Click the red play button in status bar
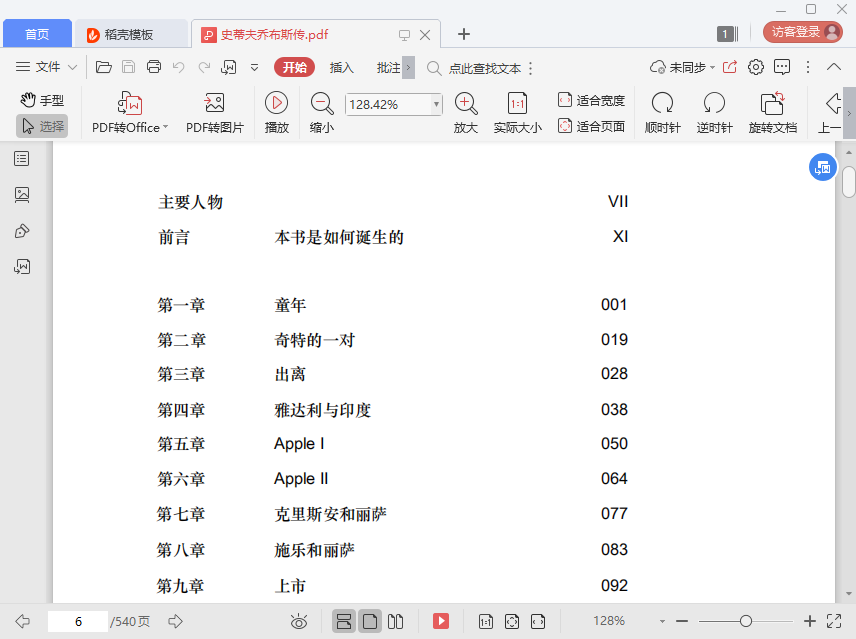This screenshot has height=639, width=856. pyautogui.click(x=441, y=621)
